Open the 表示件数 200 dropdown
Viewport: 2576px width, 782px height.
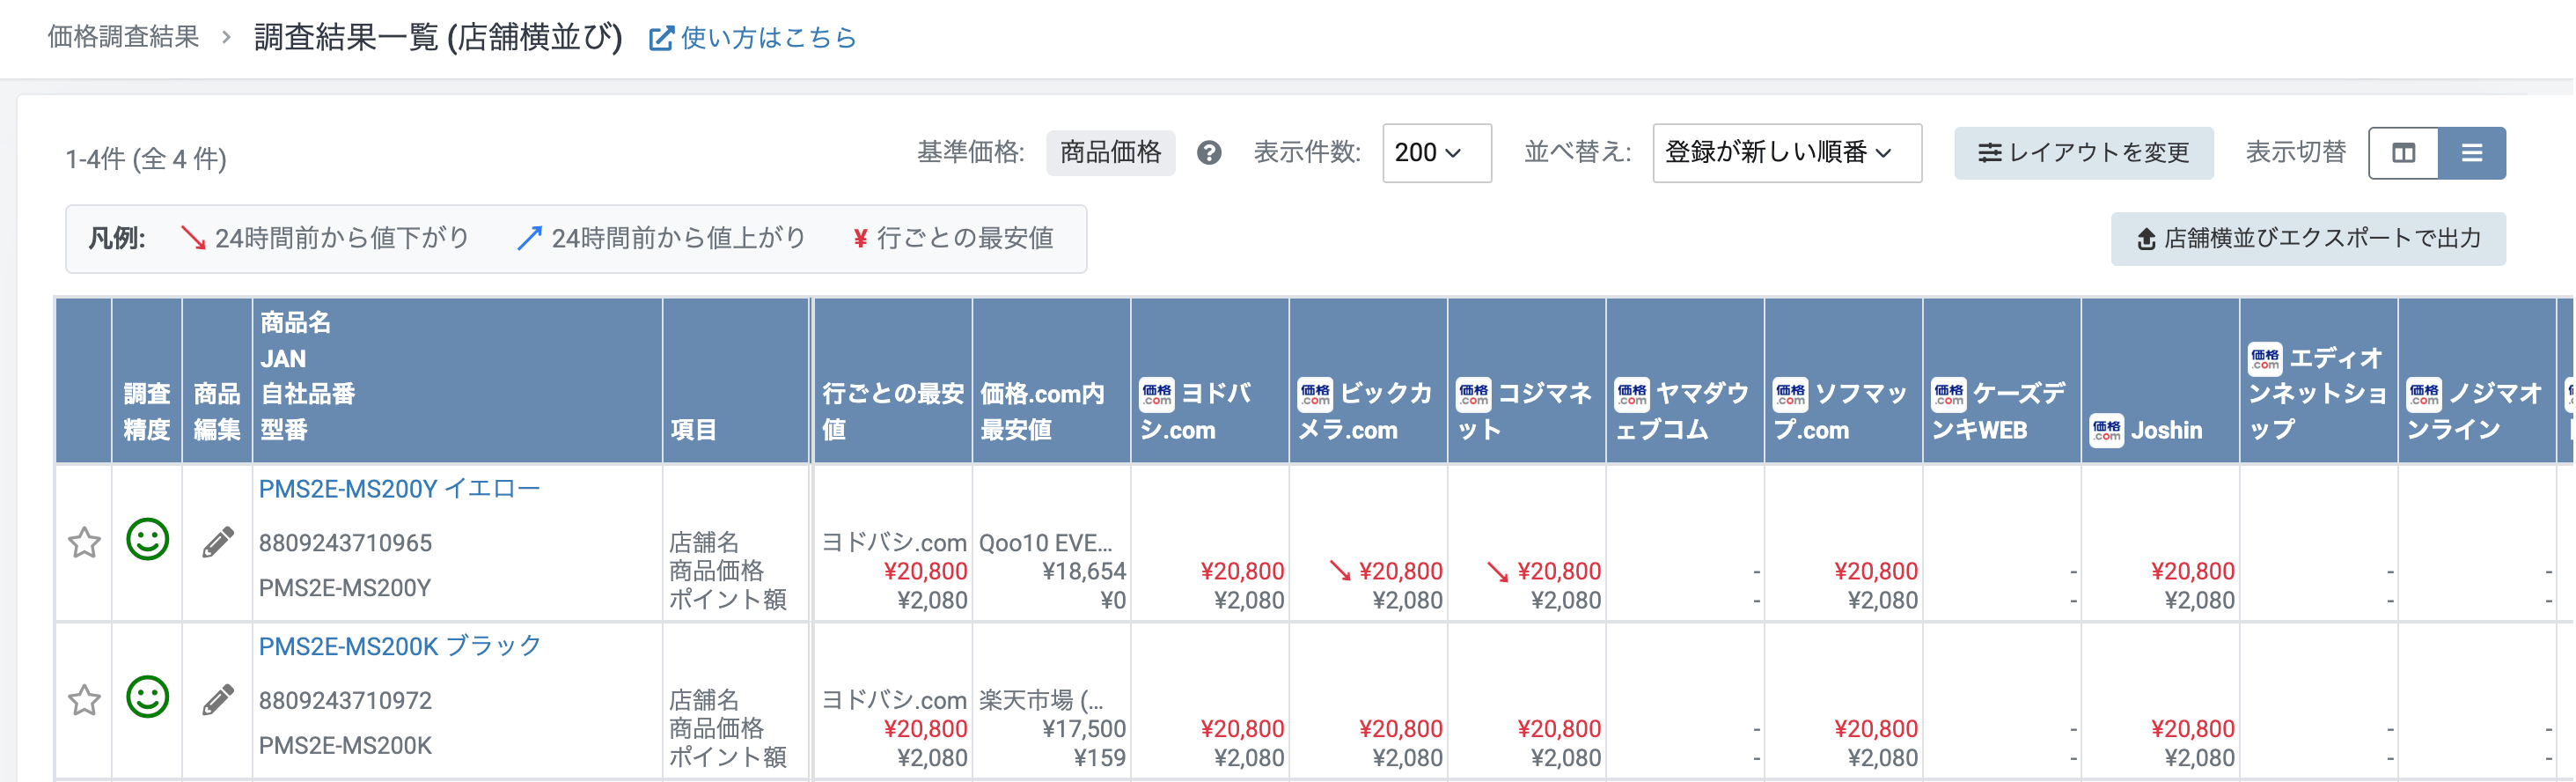1437,153
